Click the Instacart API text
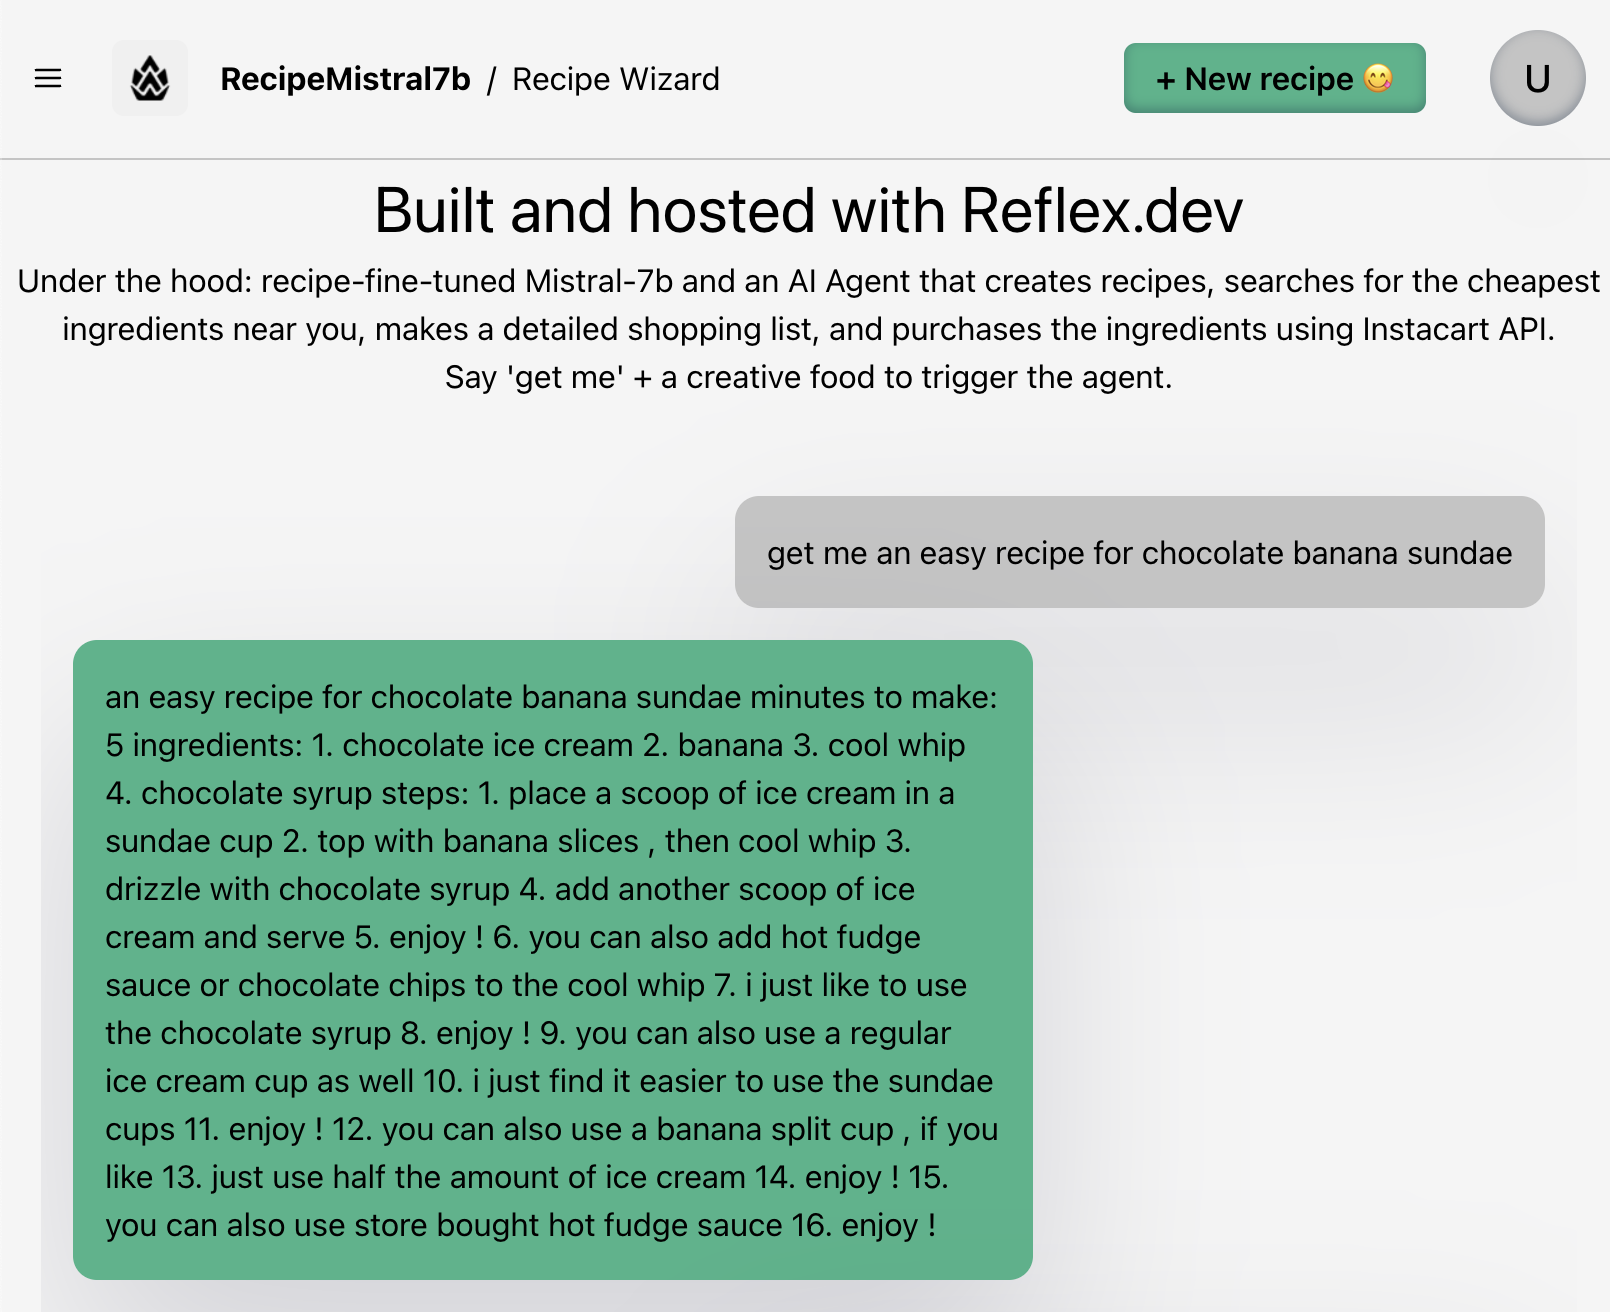 pyautogui.click(x=1457, y=329)
